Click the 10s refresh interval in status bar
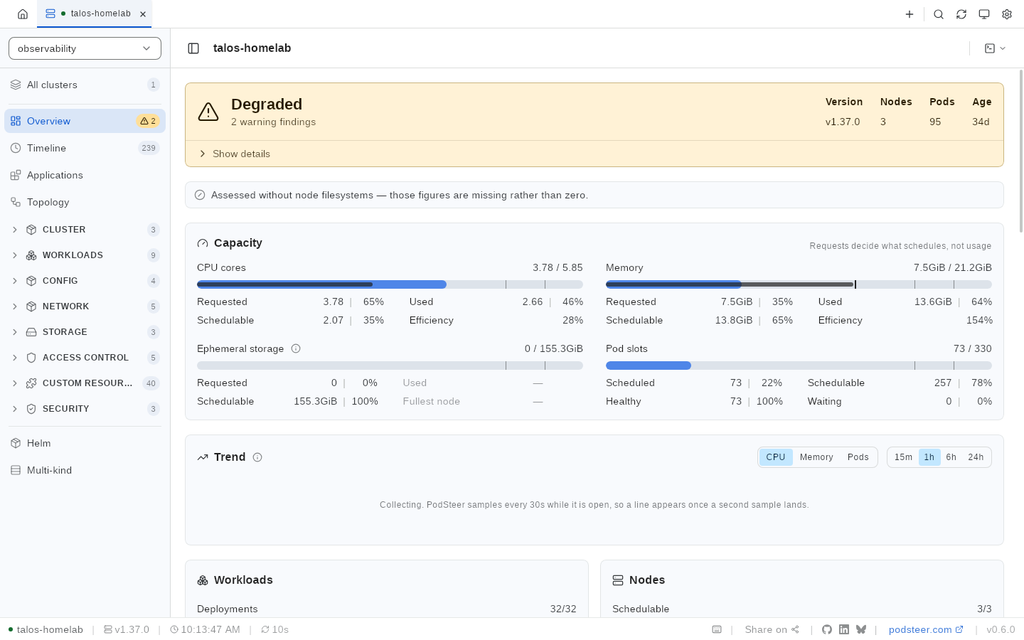 click(274, 630)
